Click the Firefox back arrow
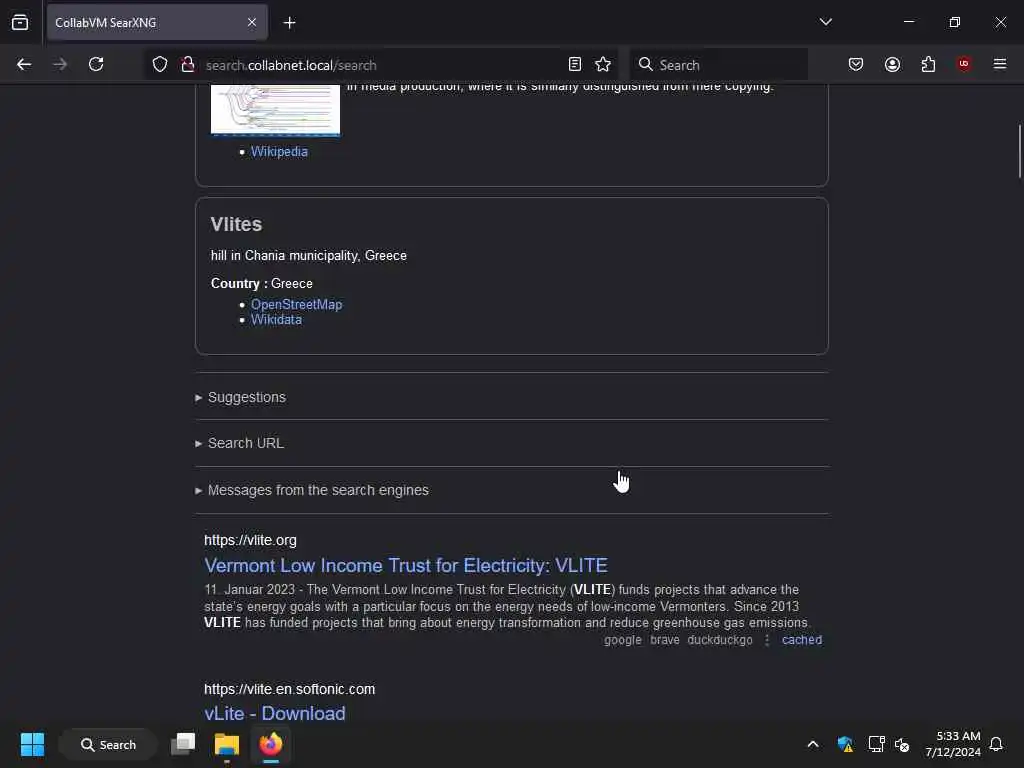 point(24,65)
